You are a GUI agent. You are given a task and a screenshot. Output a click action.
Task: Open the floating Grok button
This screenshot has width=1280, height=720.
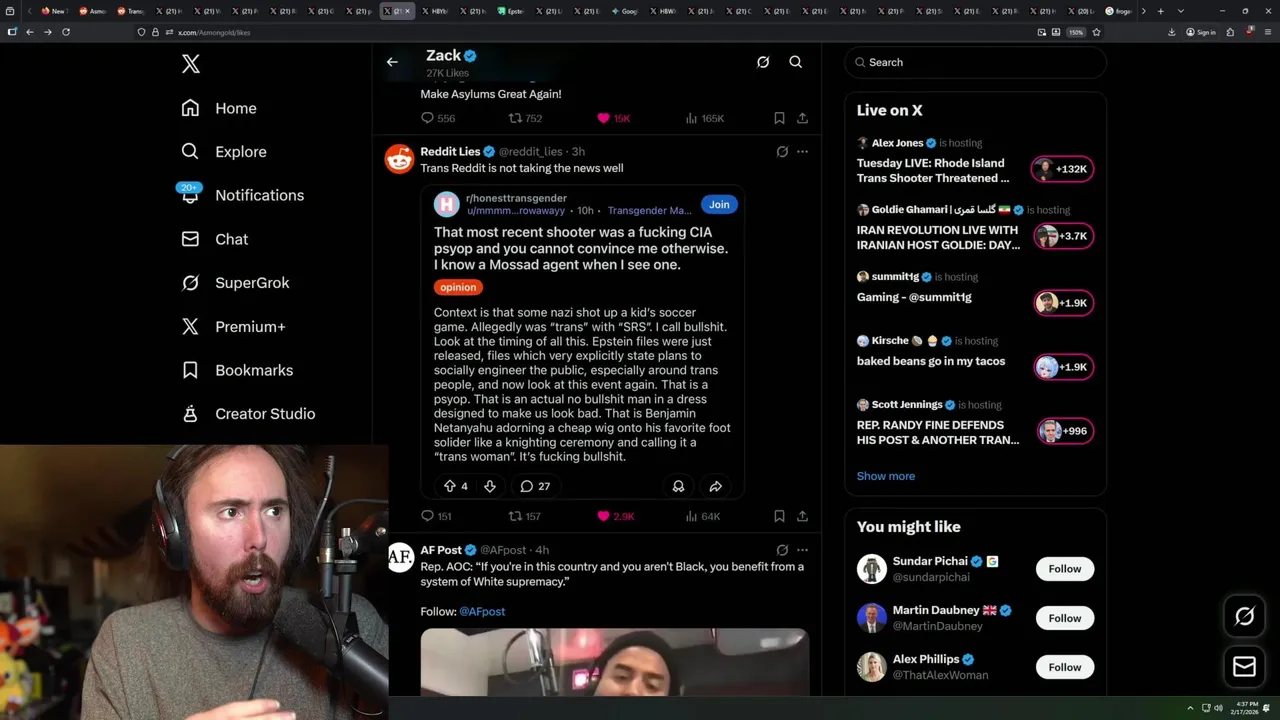coord(1244,617)
